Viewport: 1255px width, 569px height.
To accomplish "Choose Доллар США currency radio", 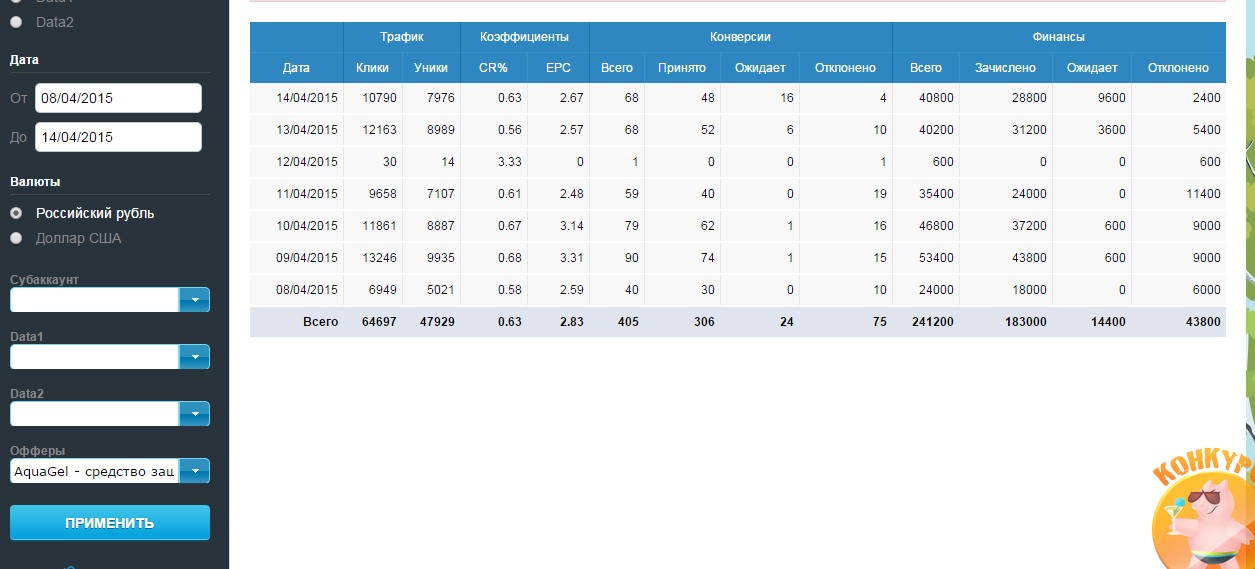I will pos(16,238).
